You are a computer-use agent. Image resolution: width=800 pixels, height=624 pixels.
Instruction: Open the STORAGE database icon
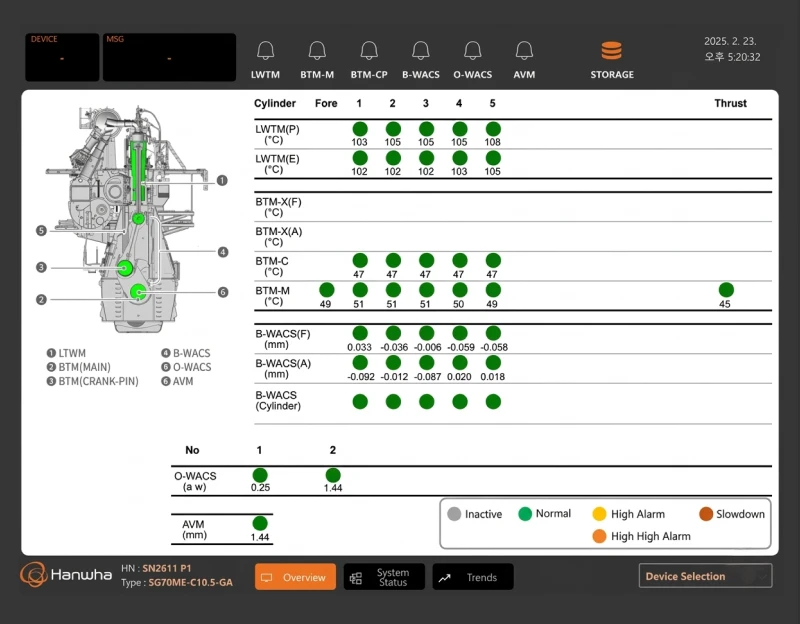(x=611, y=51)
